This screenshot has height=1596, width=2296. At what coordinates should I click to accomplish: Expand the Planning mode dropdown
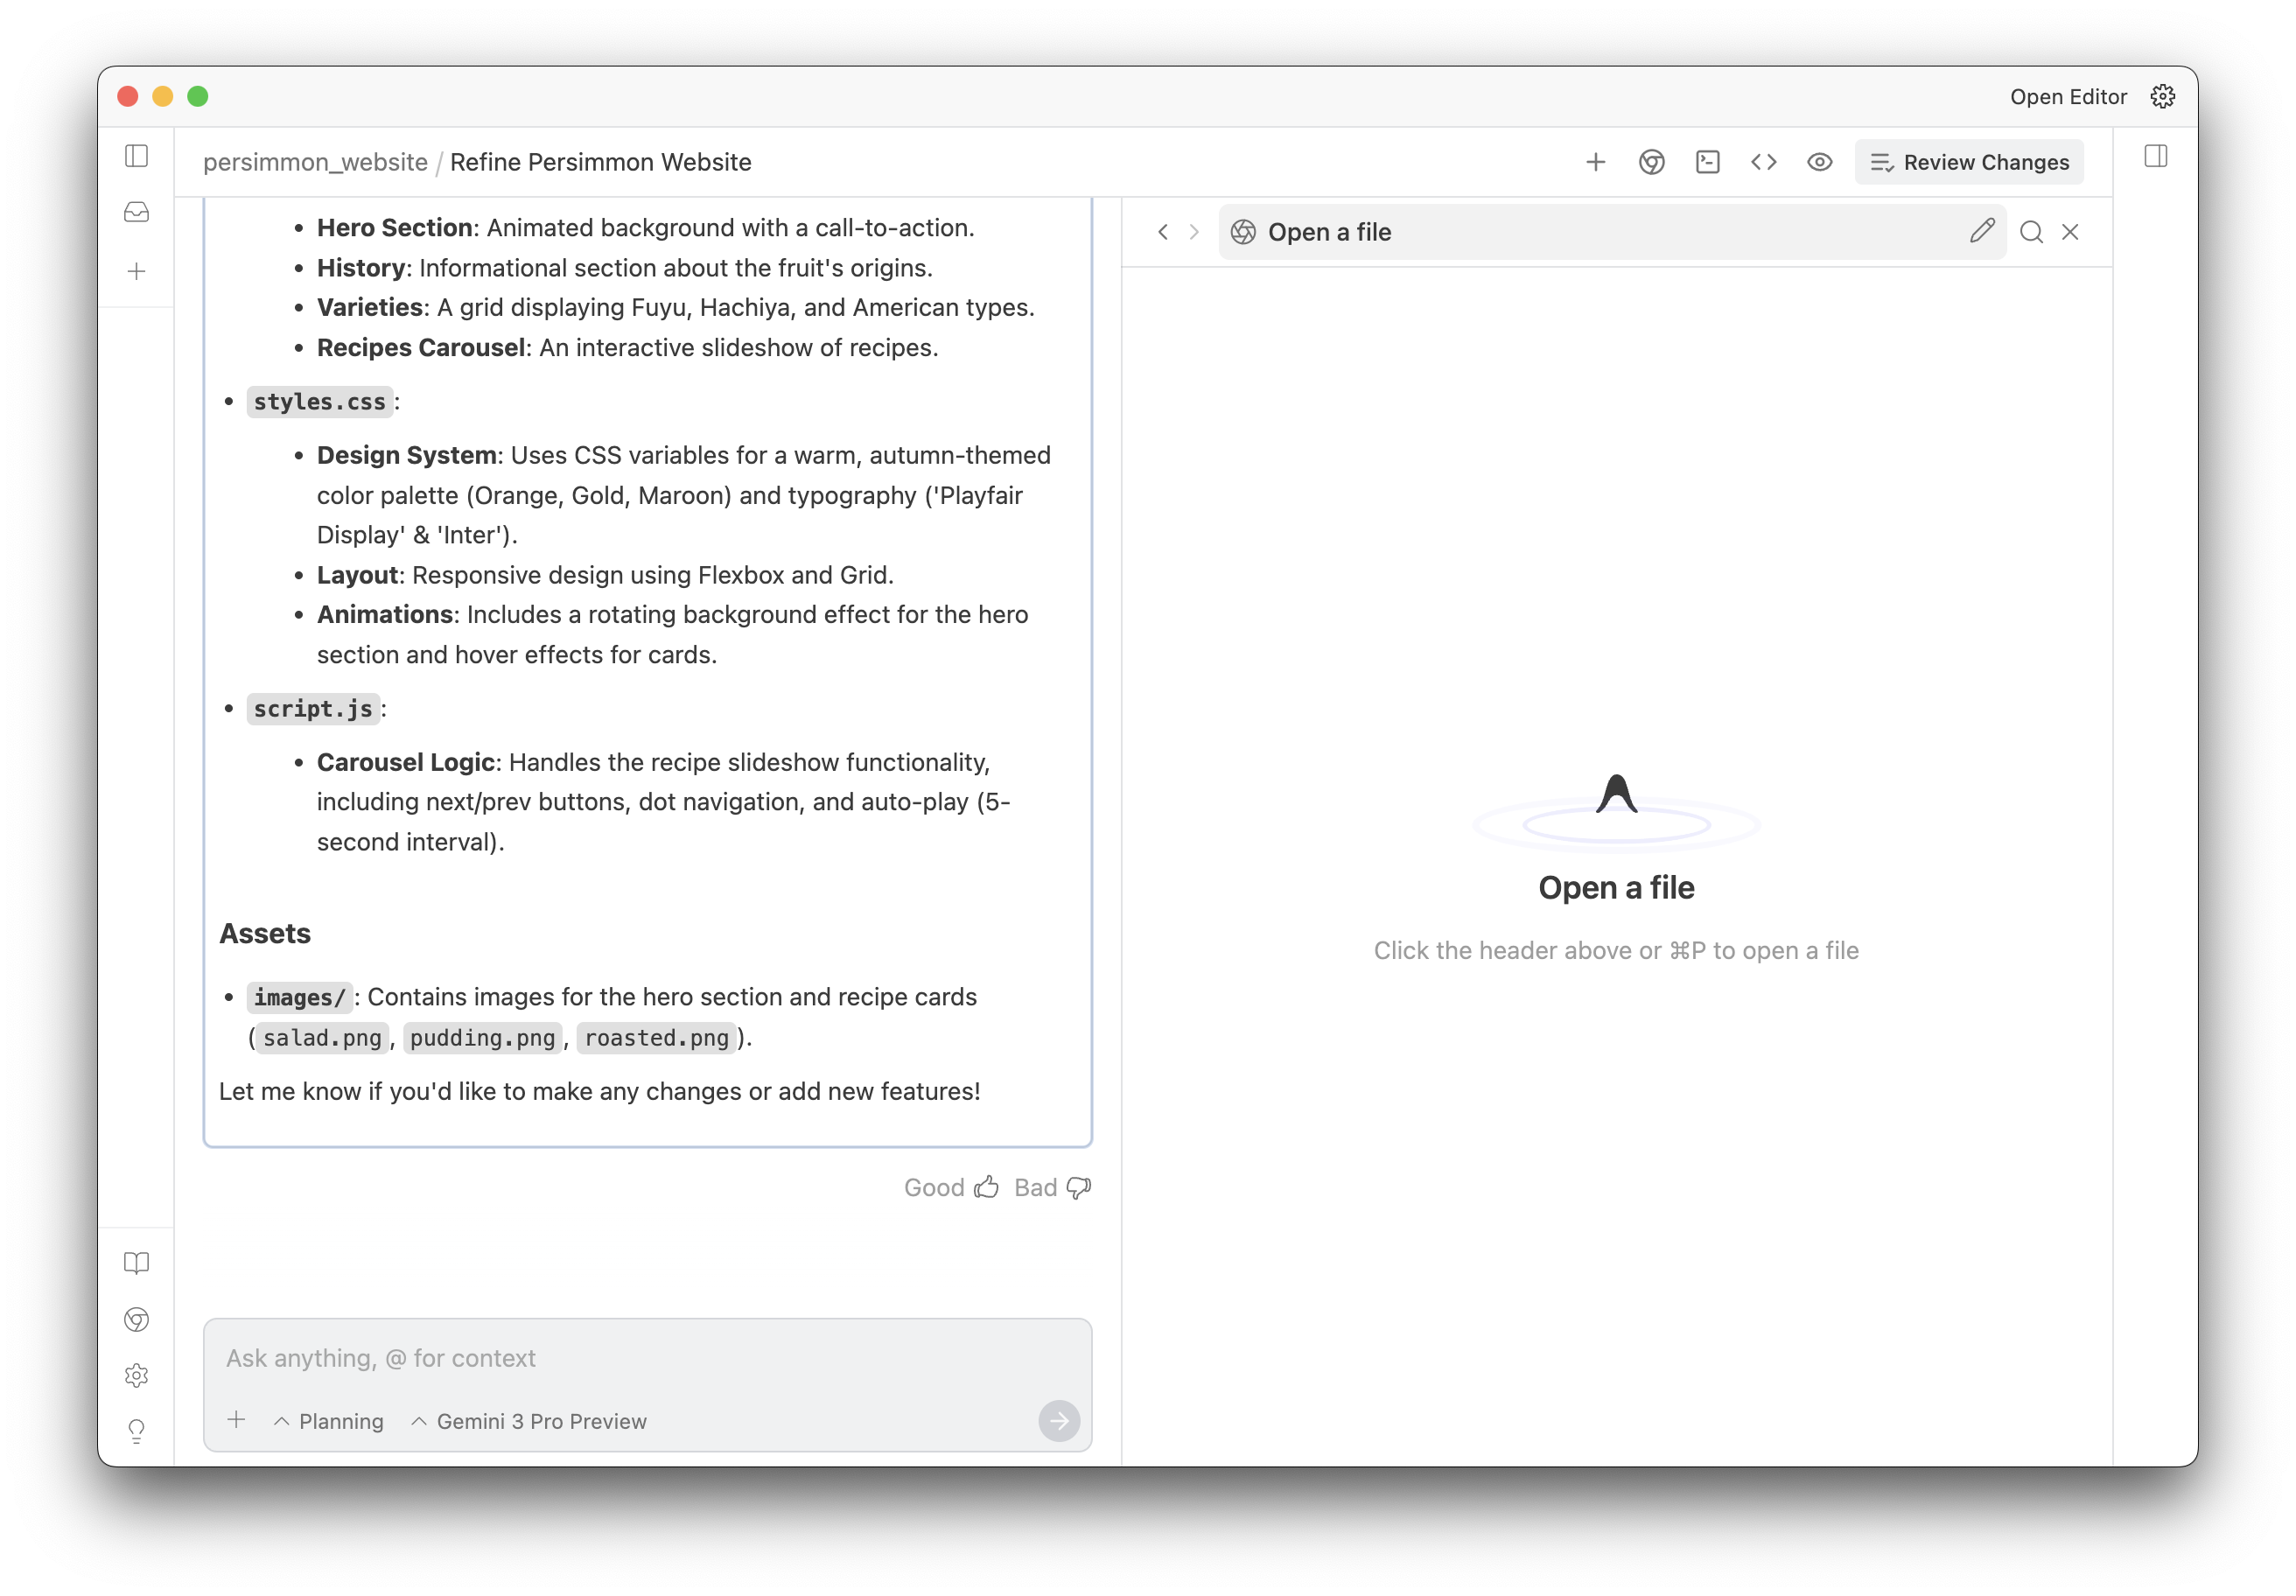329,1421
